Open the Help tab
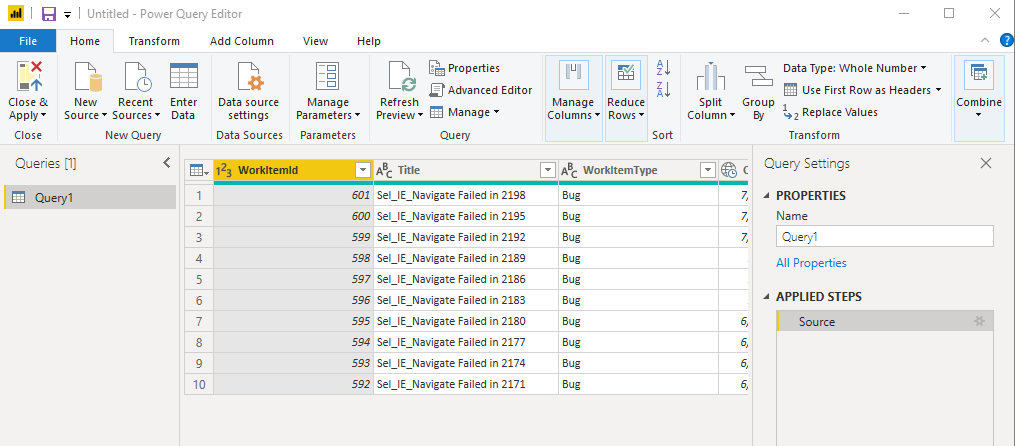 (x=368, y=41)
